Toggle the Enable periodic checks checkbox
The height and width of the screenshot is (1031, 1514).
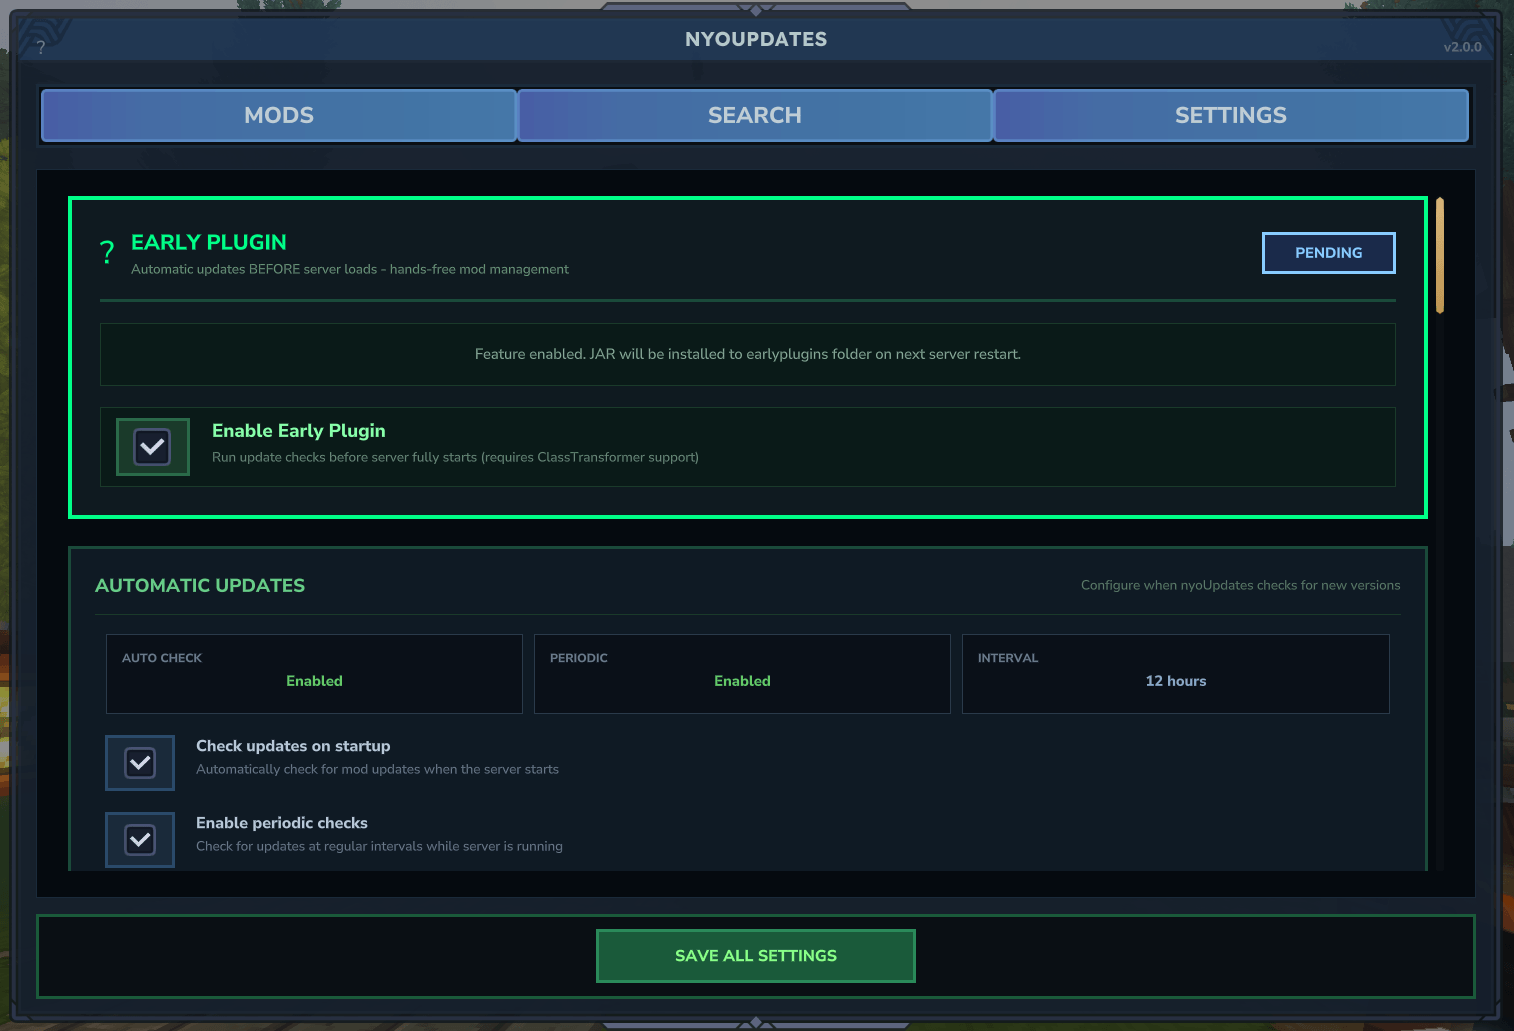click(140, 840)
